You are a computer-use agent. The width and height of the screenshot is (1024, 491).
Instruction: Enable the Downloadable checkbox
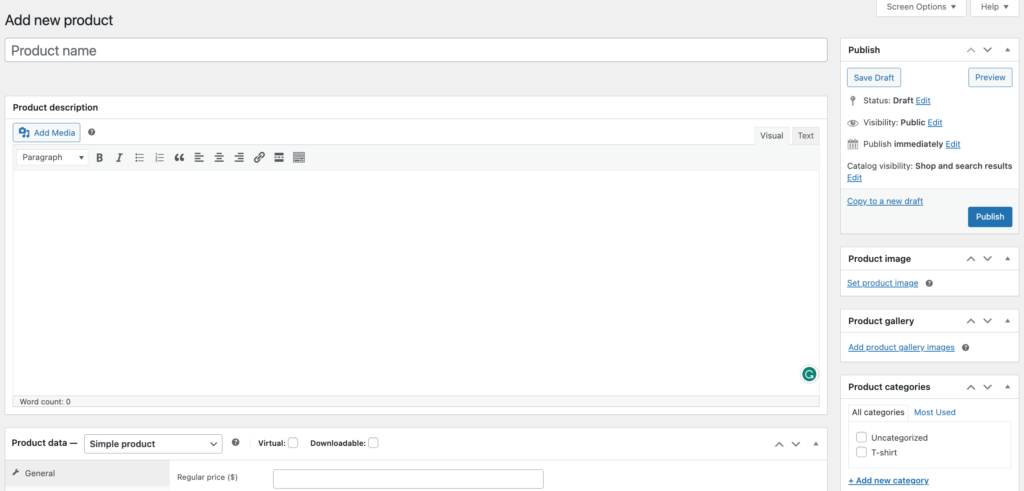coord(373,443)
